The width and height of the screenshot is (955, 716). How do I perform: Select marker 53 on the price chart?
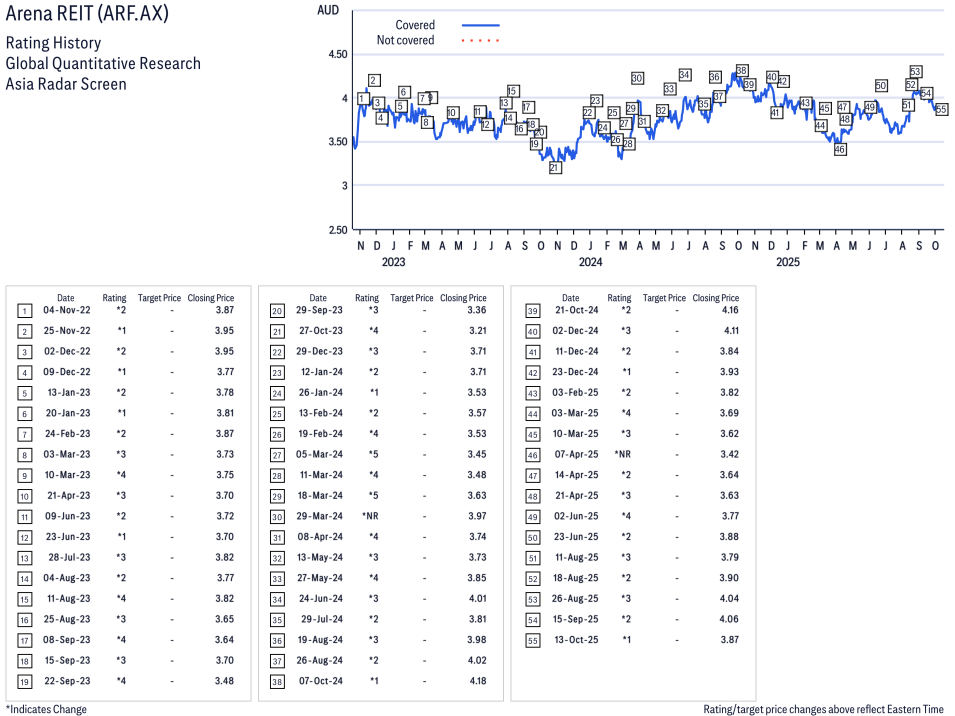click(x=915, y=72)
